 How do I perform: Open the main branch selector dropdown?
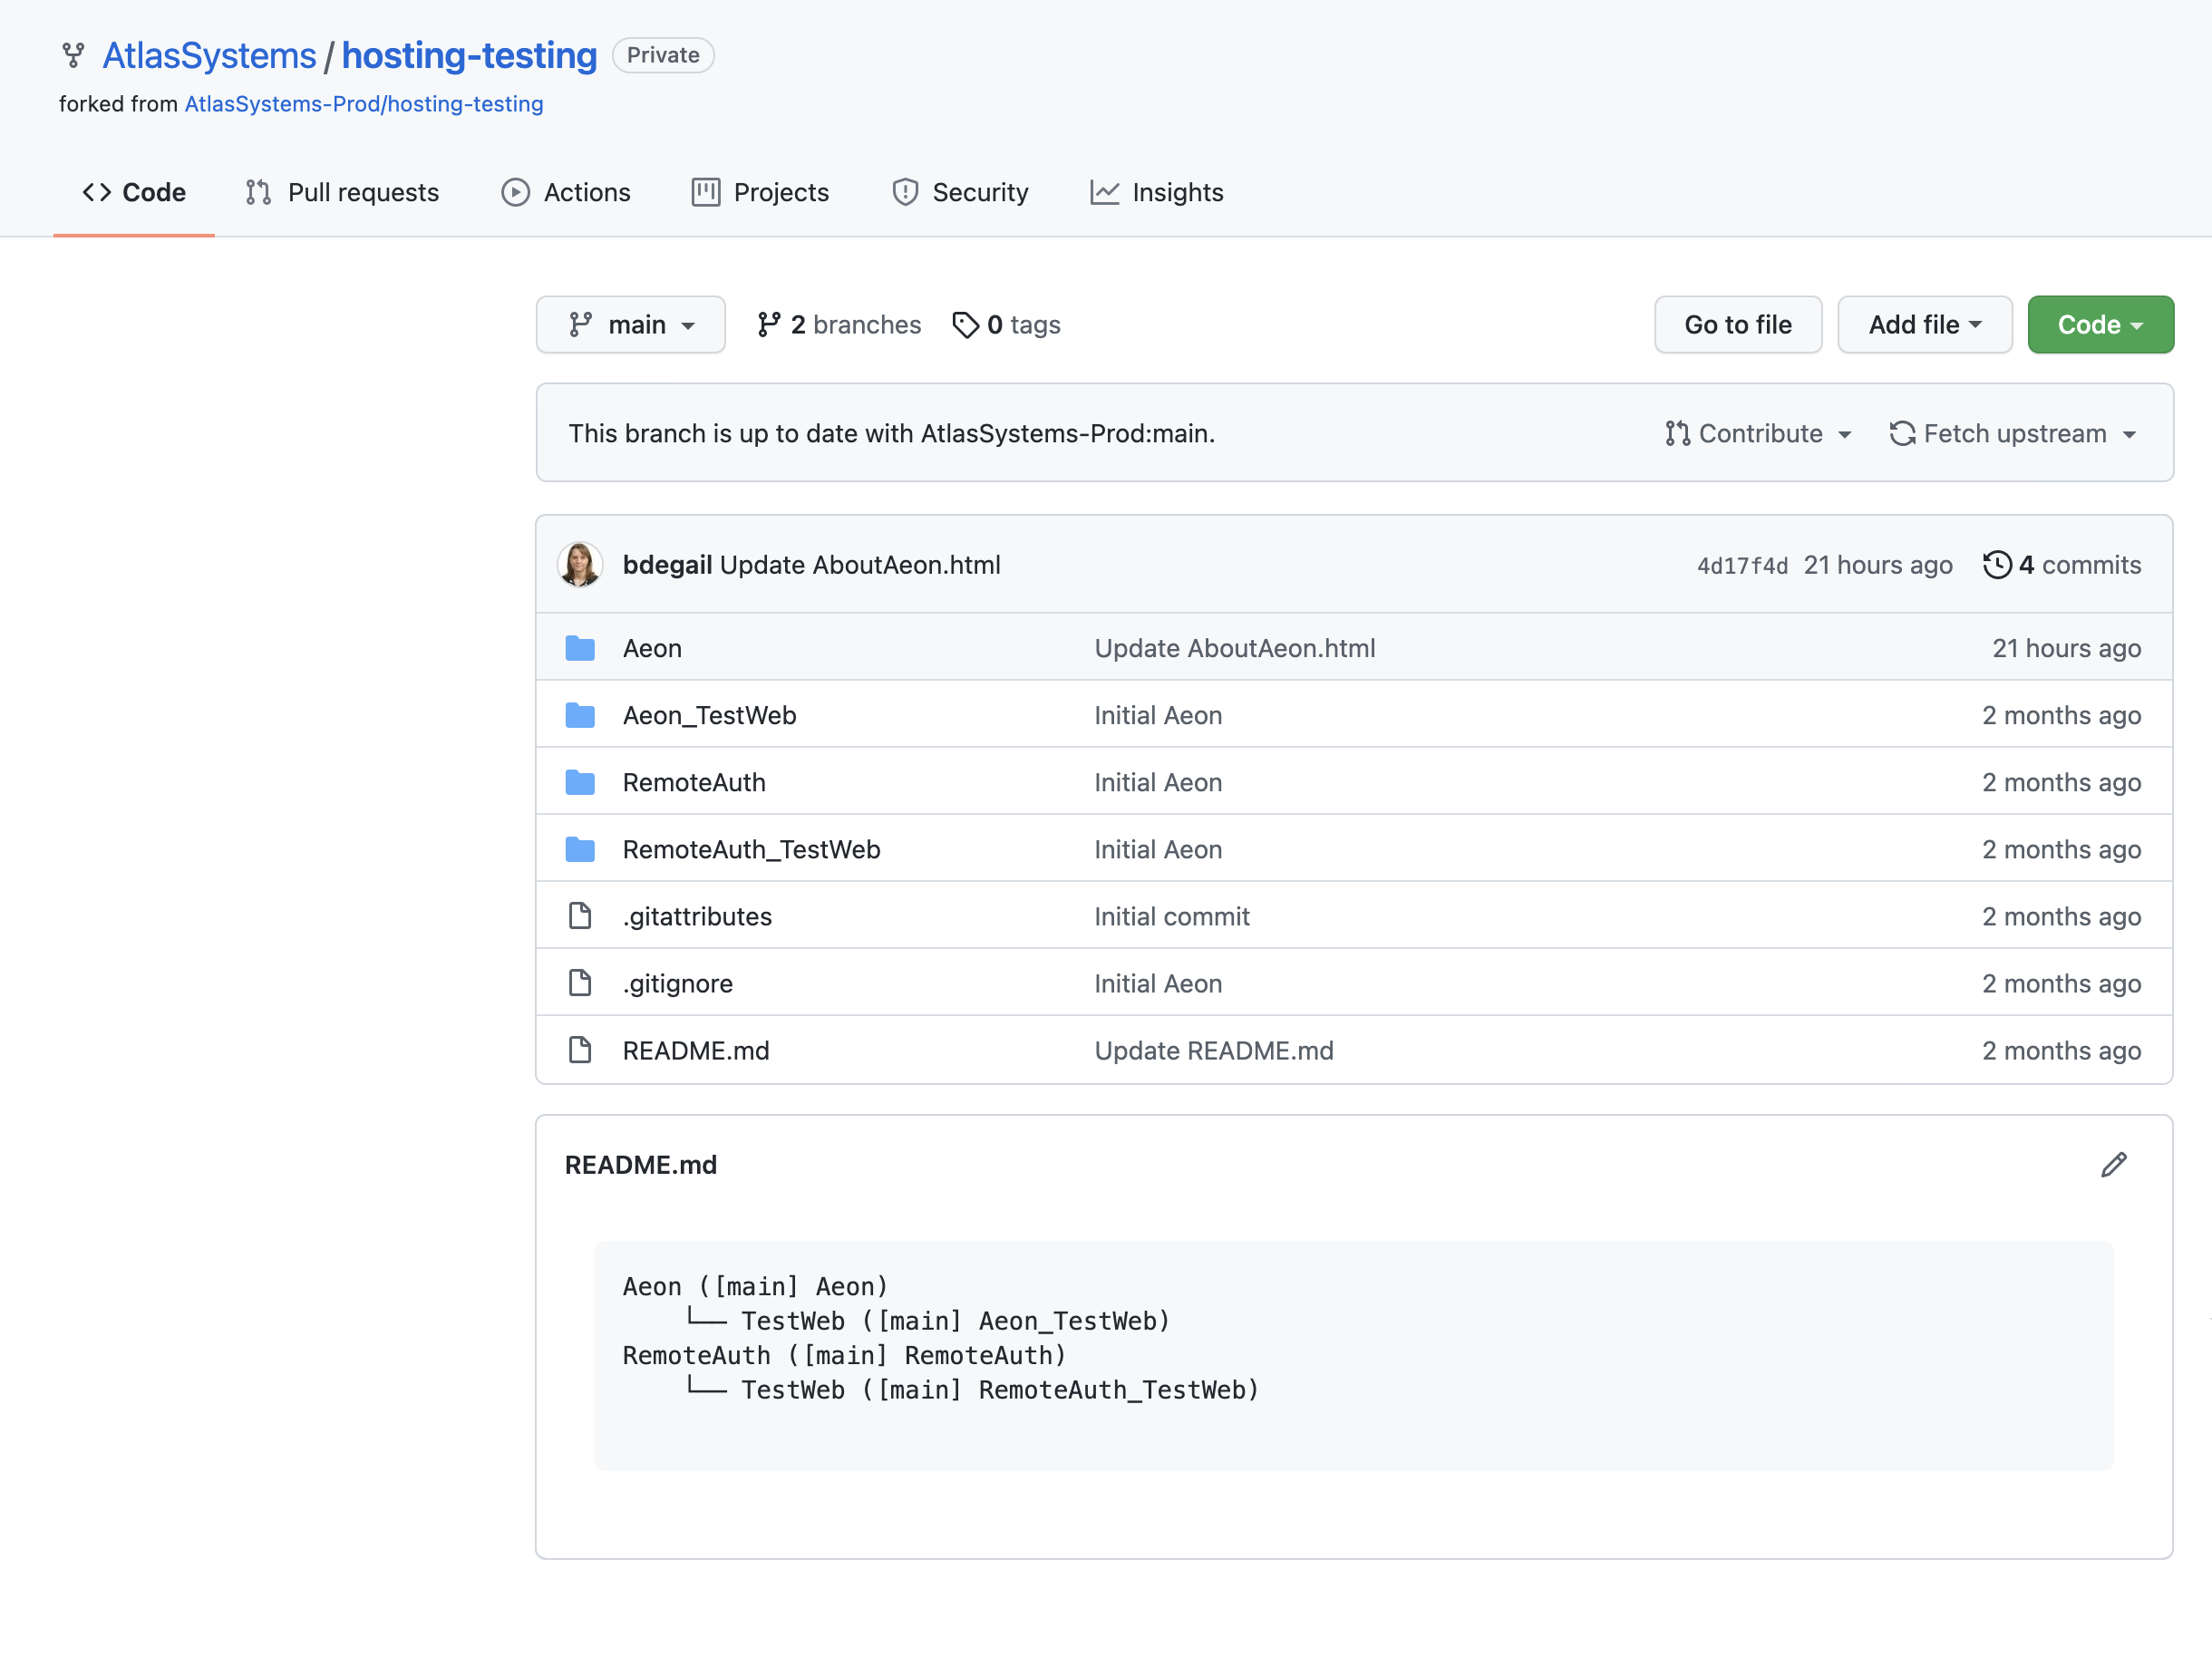coord(630,324)
